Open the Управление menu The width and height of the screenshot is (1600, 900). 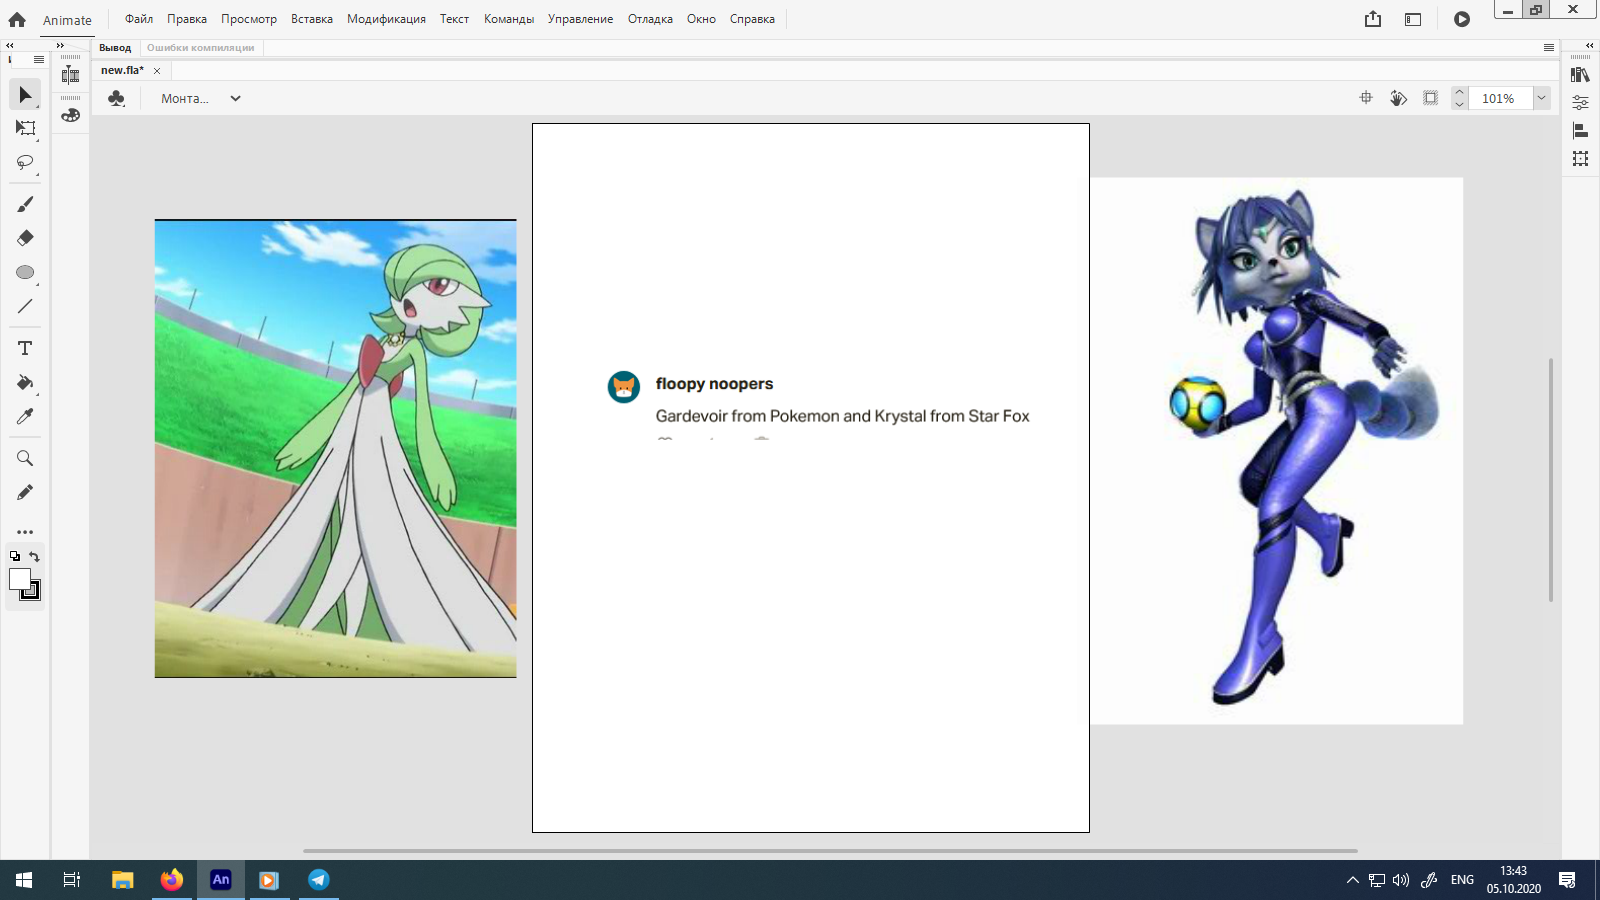click(580, 19)
